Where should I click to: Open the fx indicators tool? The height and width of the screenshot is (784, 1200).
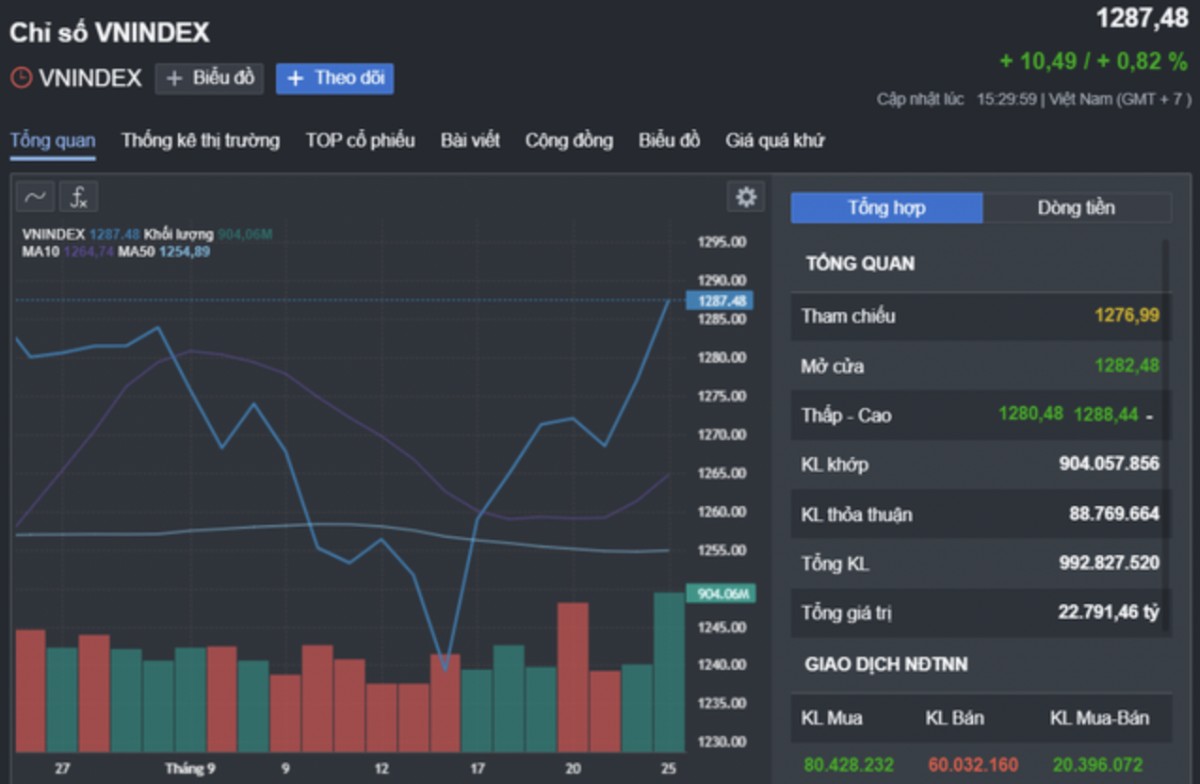[79, 197]
